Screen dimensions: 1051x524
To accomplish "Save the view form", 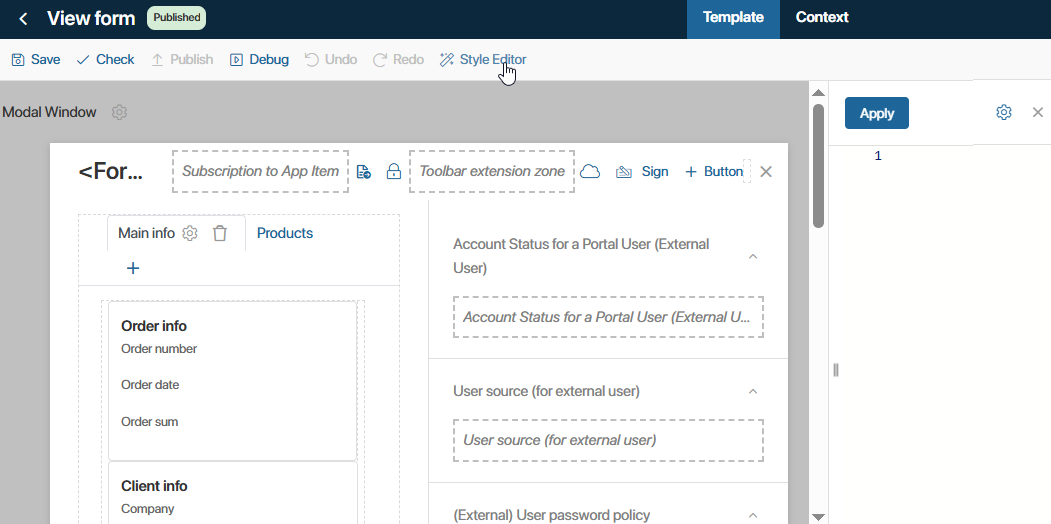I will (x=36, y=60).
